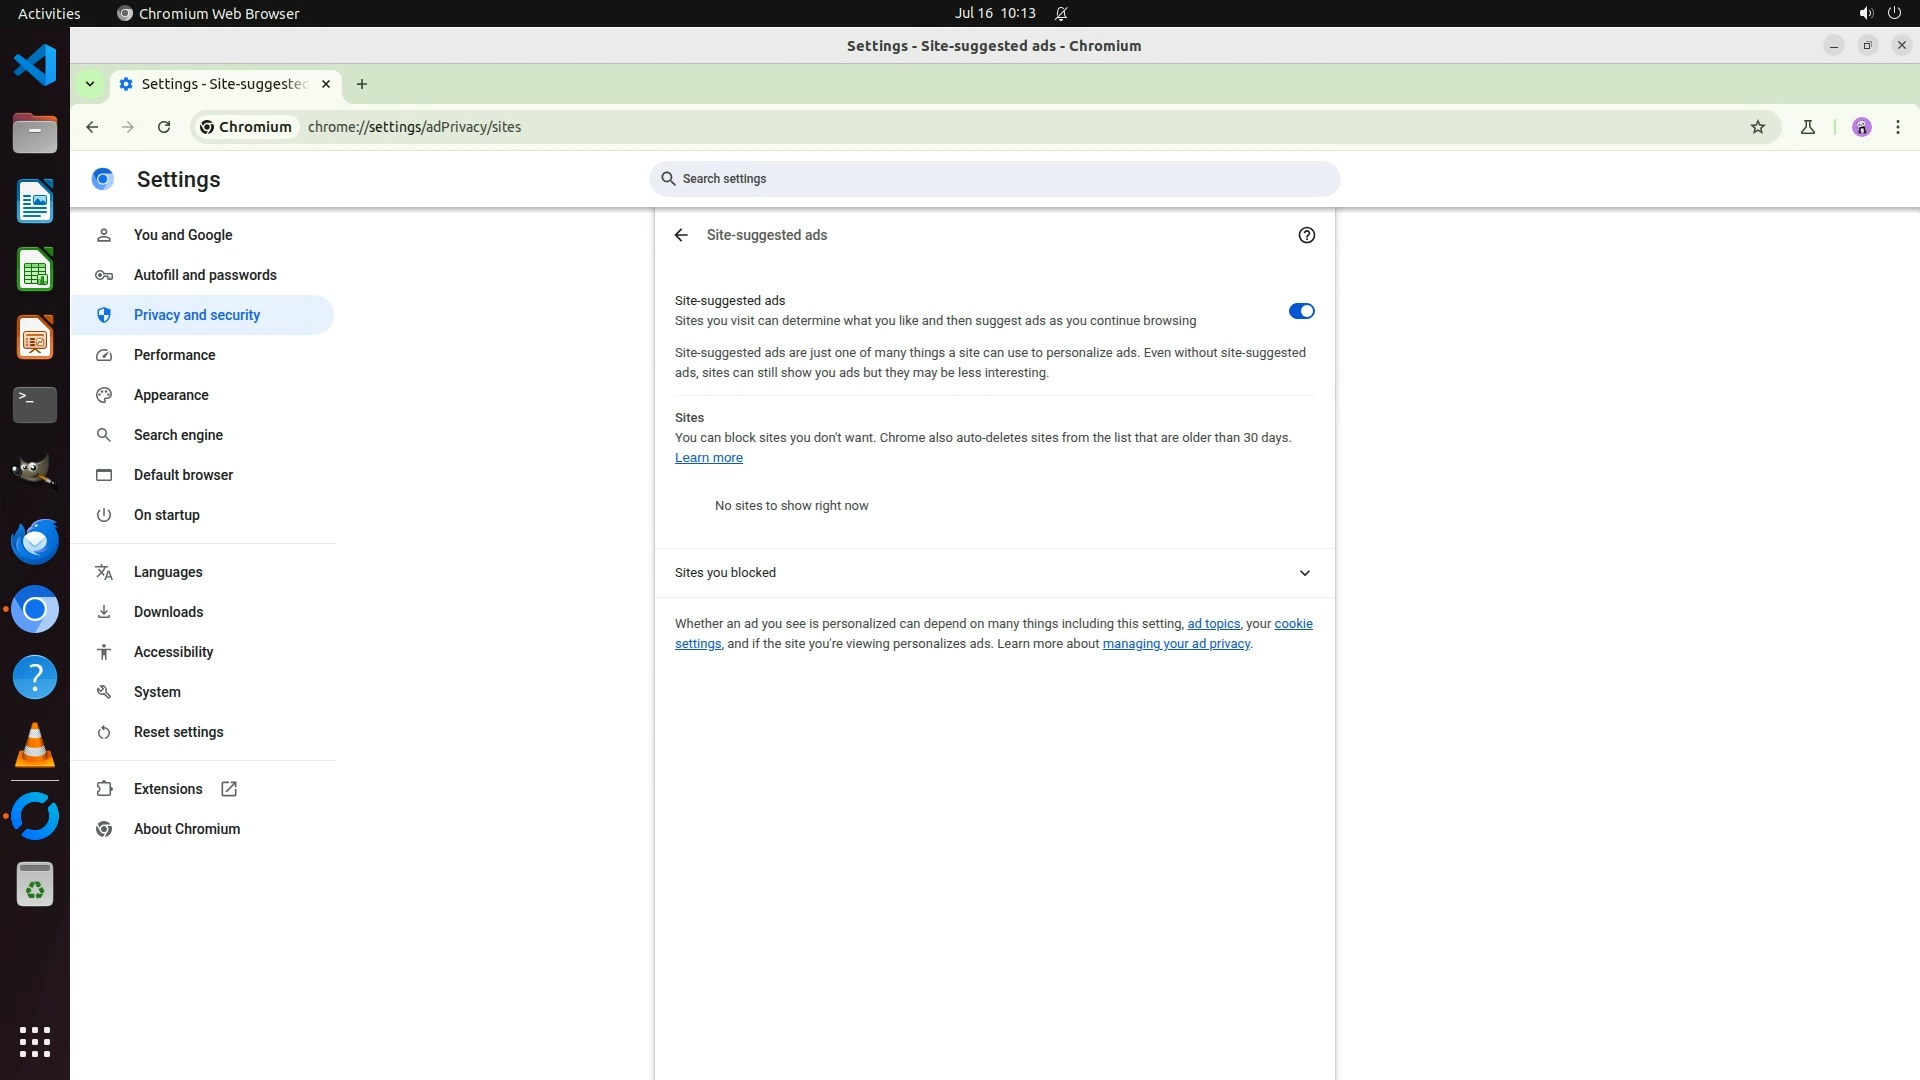Bookmark this page with the star icon
Viewport: 1920px width, 1080px height.
tap(1758, 127)
